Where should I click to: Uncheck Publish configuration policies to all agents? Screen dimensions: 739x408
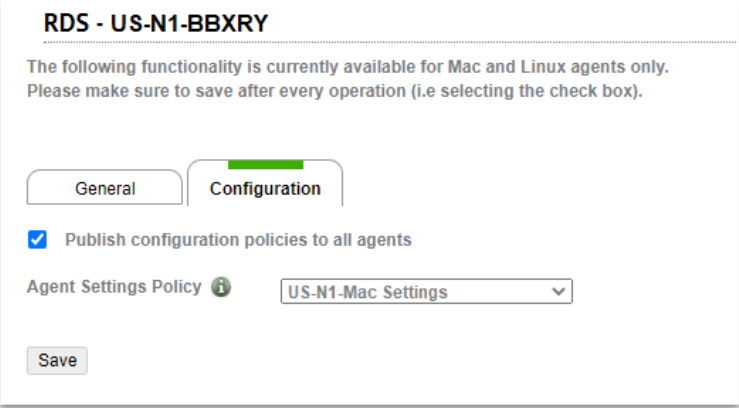[x=37, y=239]
